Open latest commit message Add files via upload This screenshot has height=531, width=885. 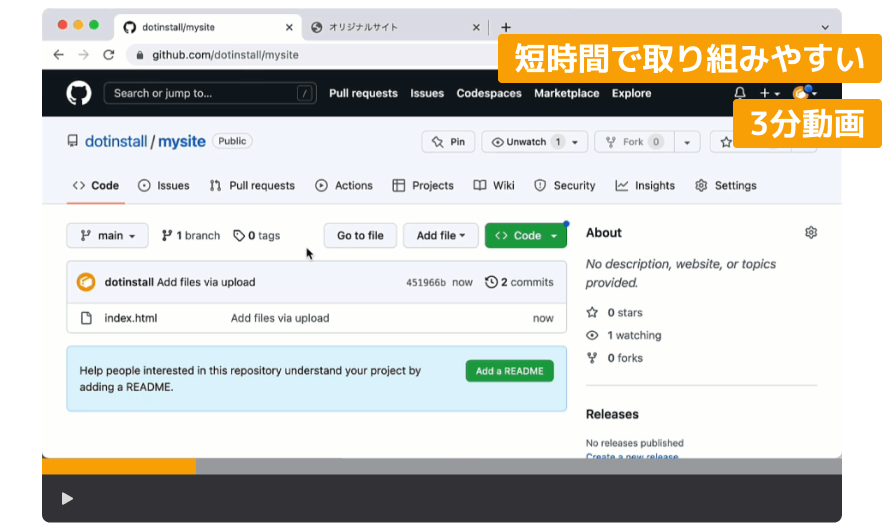206,282
